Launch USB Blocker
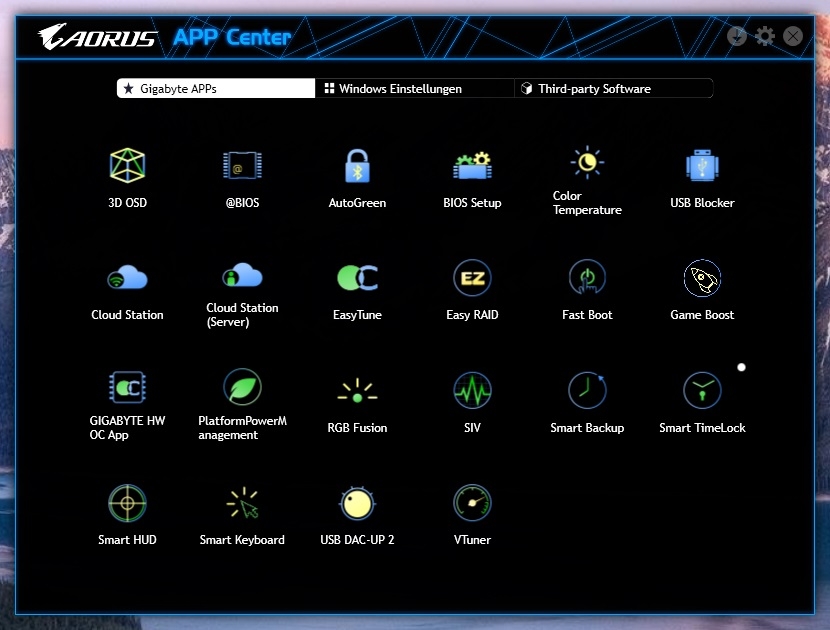 pyautogui.click(x=702, y=166)
